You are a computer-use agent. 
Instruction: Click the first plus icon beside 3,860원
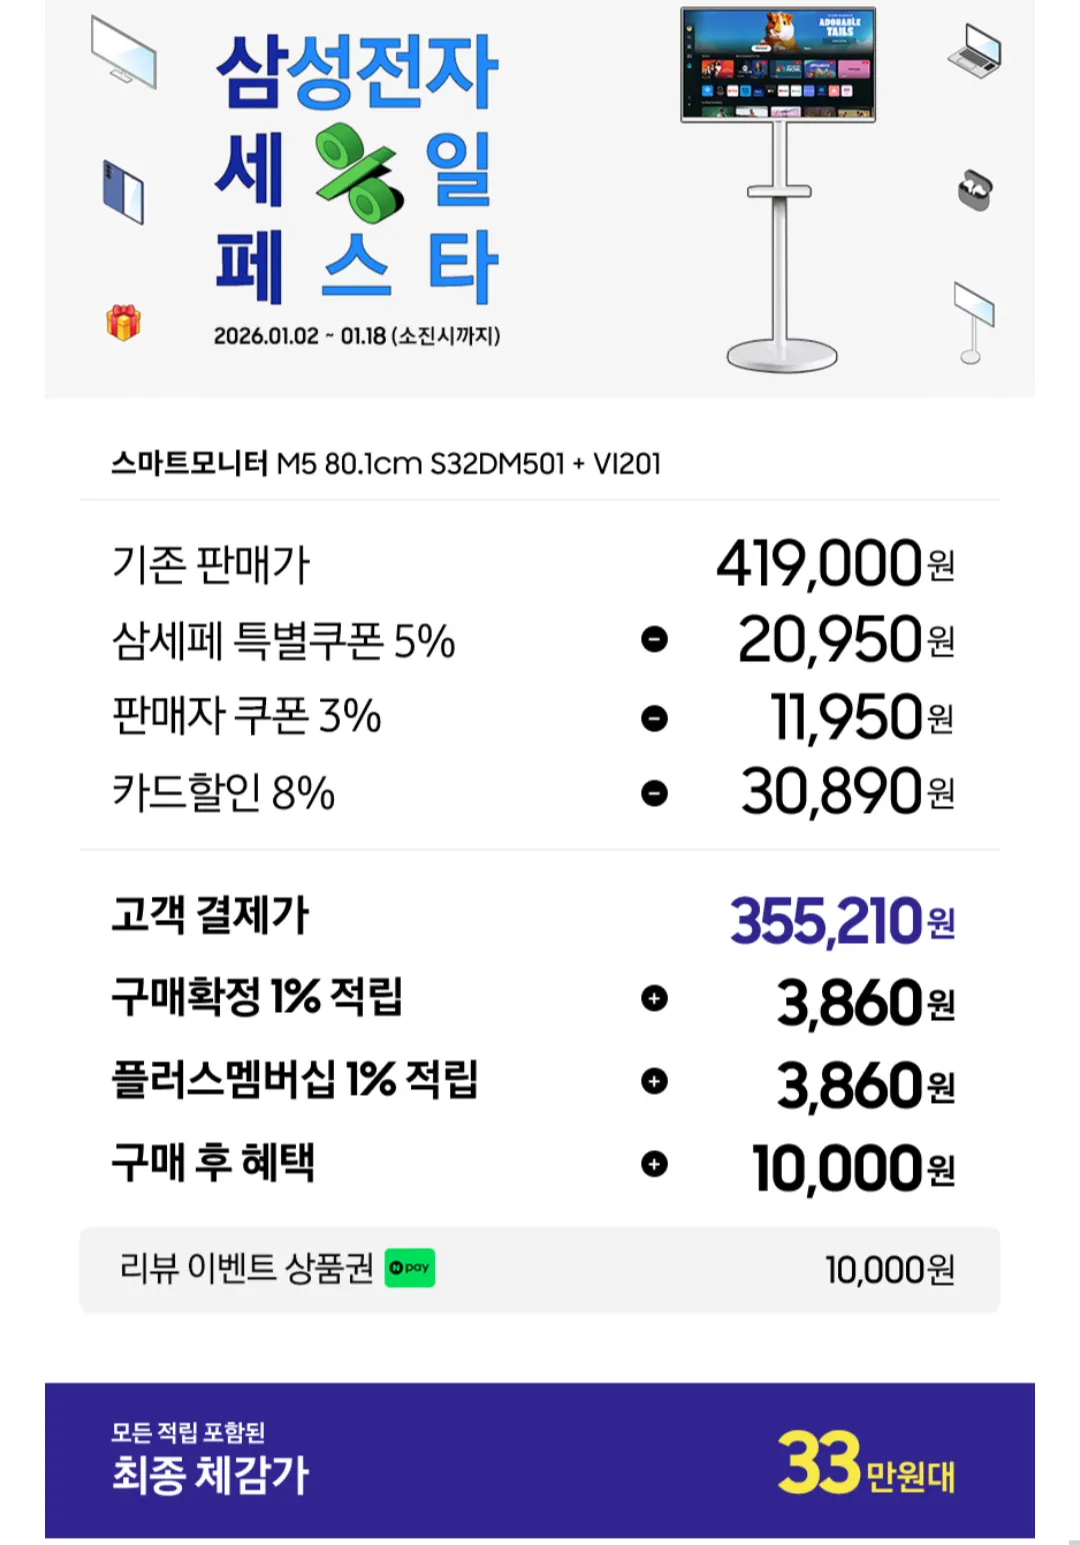654,998
